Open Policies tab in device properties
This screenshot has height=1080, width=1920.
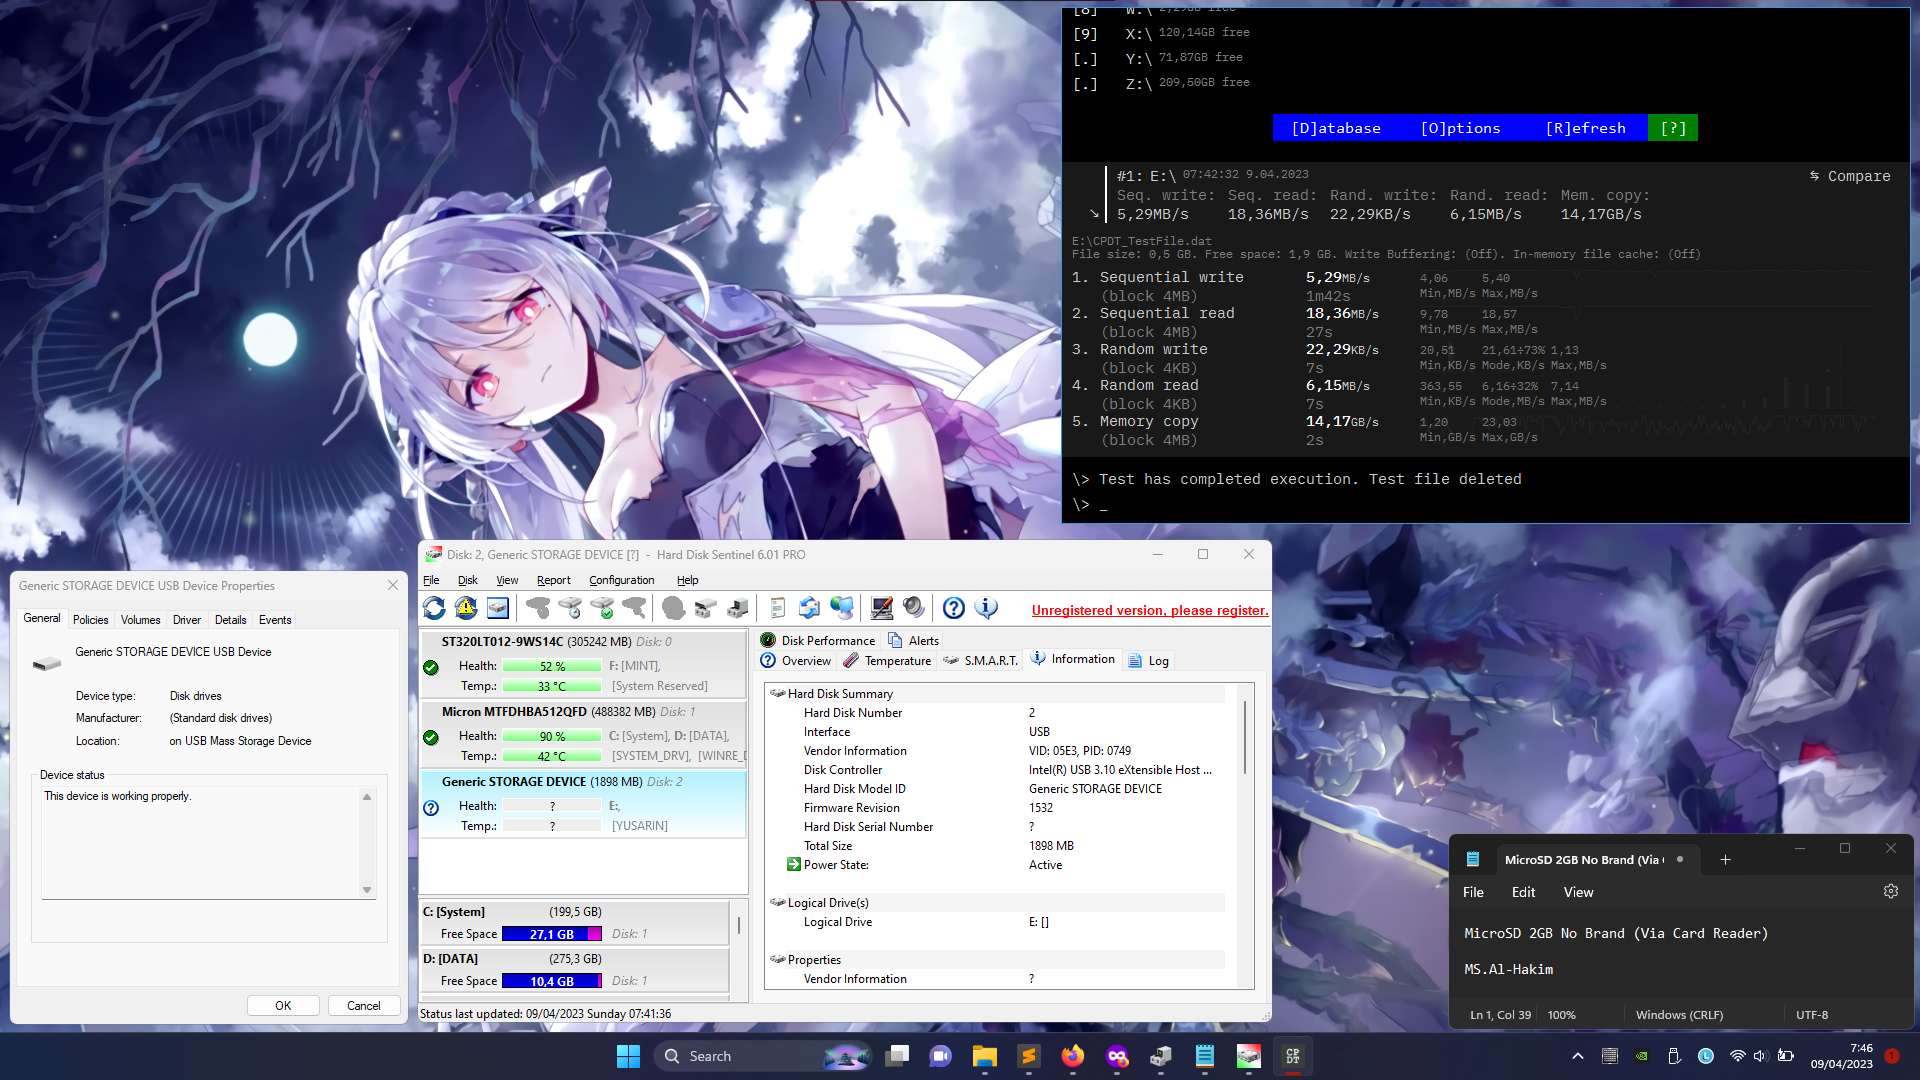pyautogui.click(x=90, y=620)
